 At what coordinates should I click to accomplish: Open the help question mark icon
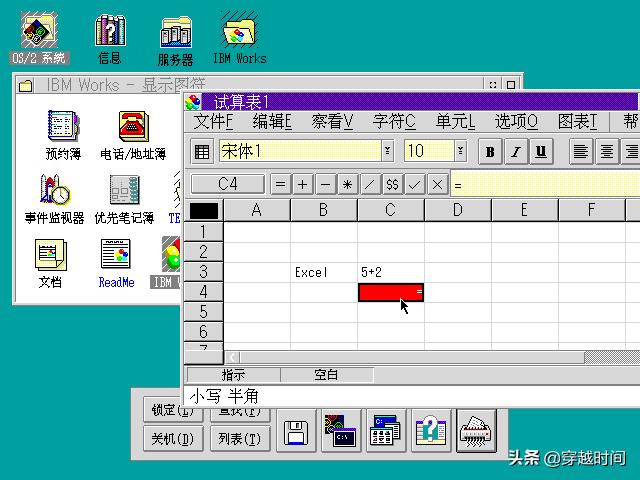click(430, 431)
